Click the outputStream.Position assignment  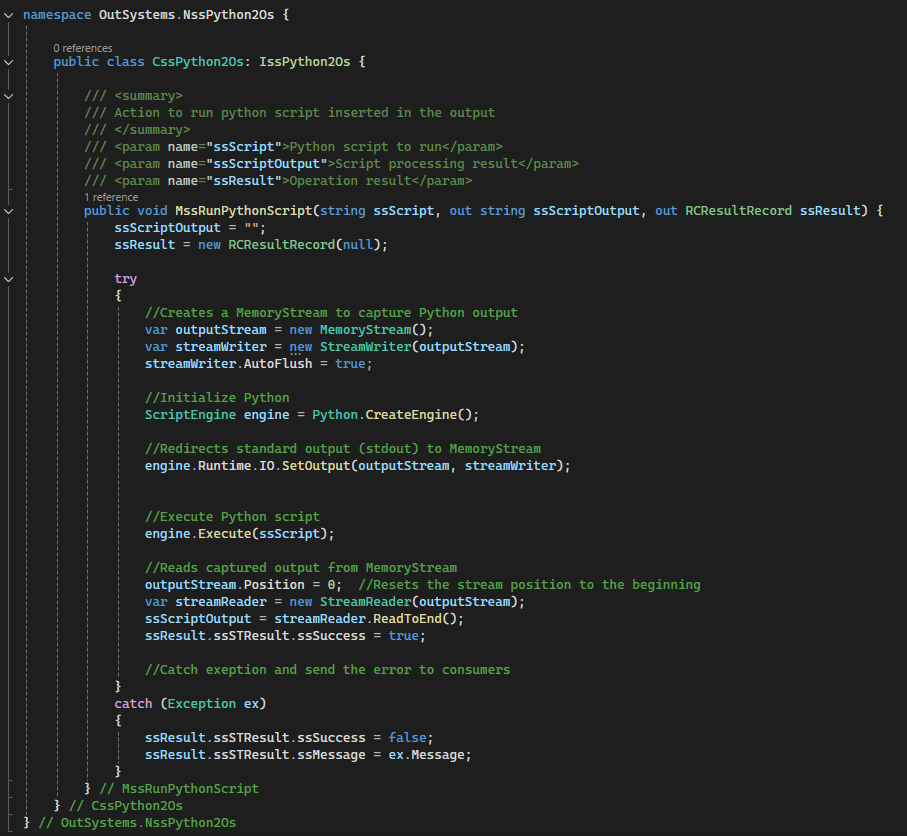tap(243, 585)
